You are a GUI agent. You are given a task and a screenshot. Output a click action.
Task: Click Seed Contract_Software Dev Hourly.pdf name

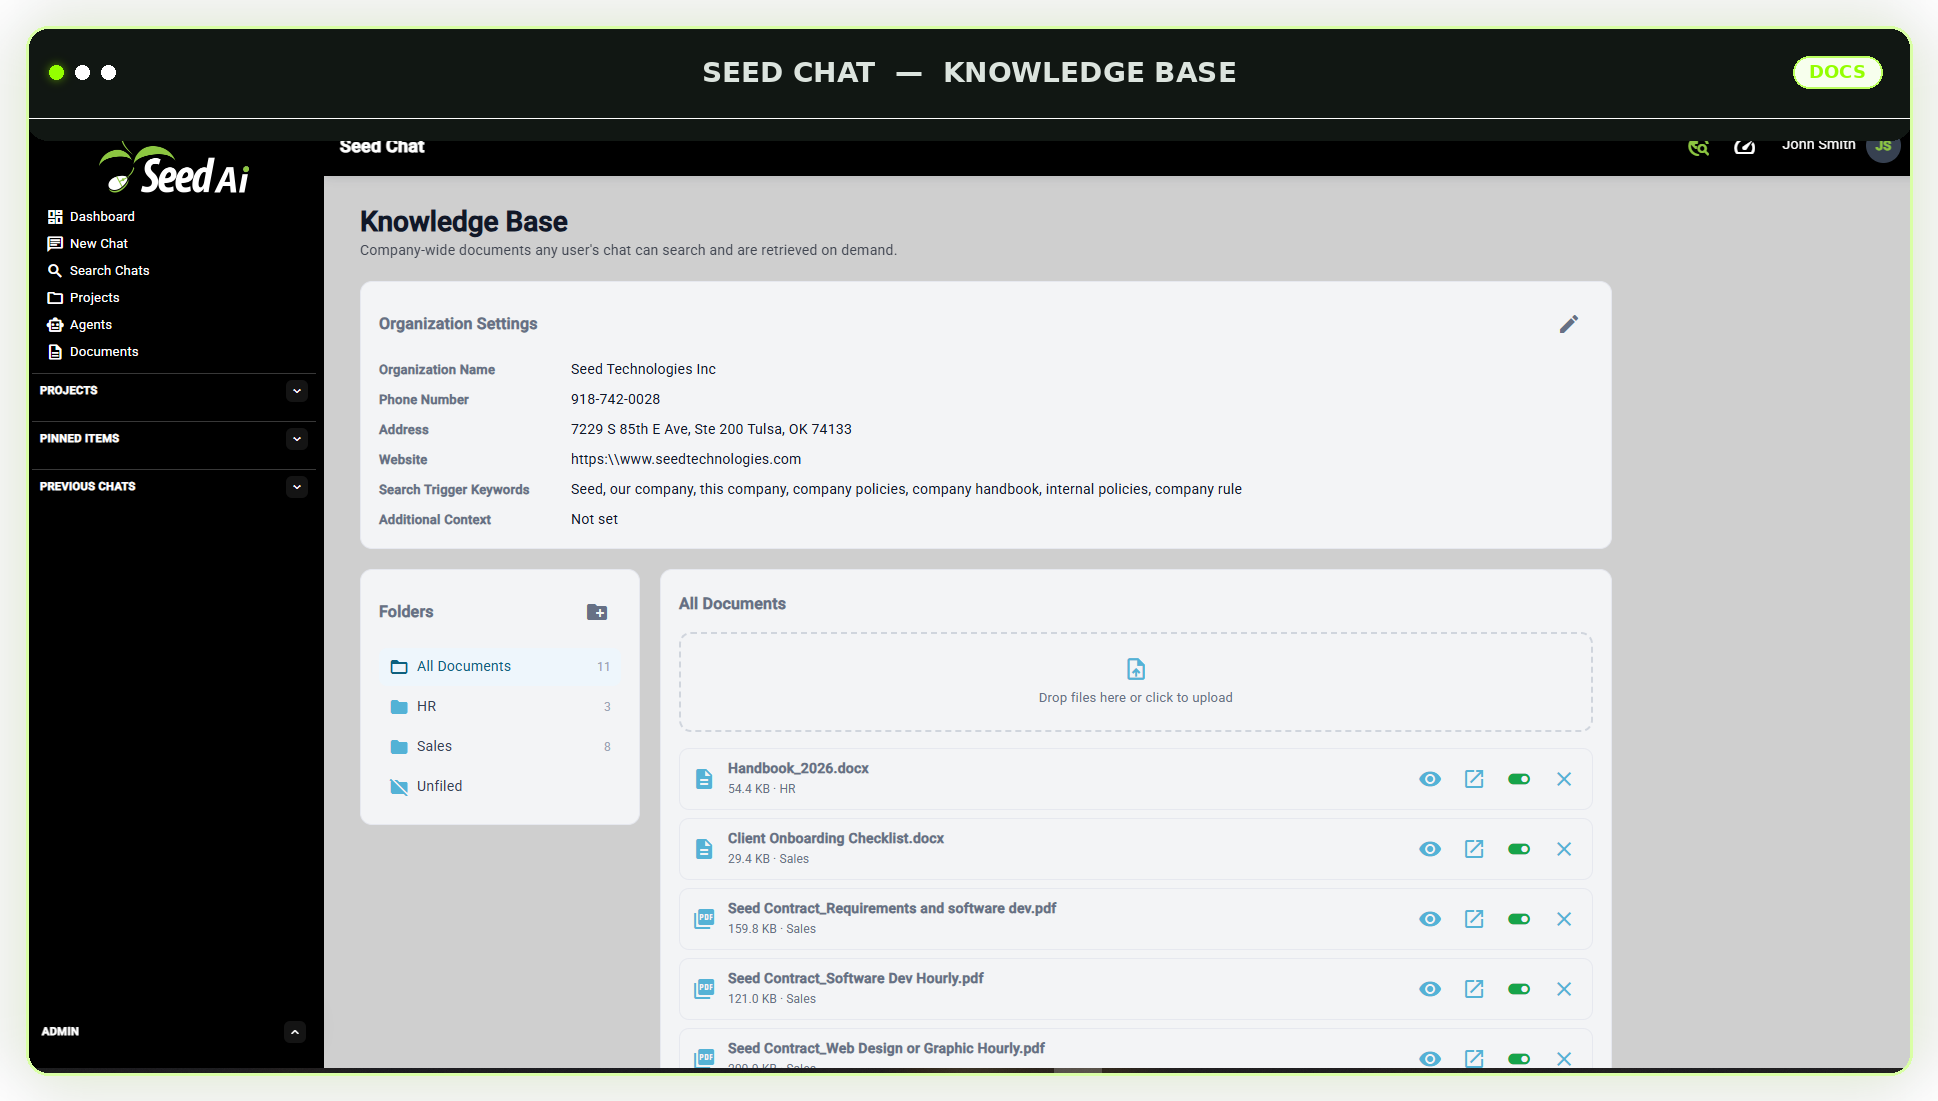(x=855, y=978)
